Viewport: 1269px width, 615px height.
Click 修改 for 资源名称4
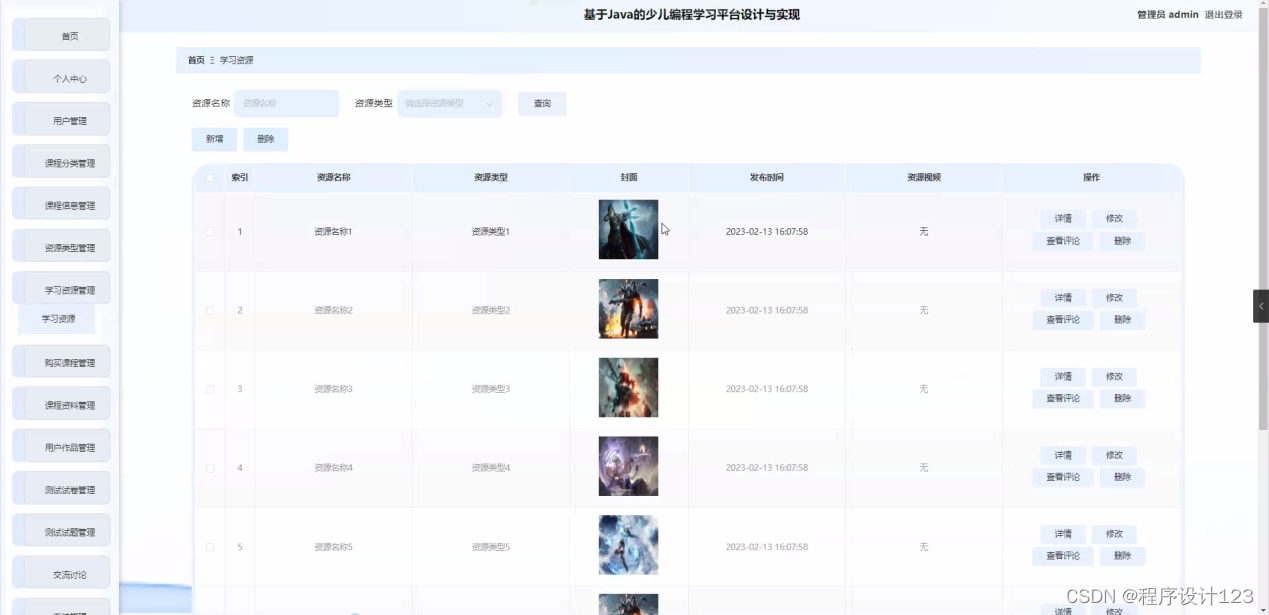1114,456
